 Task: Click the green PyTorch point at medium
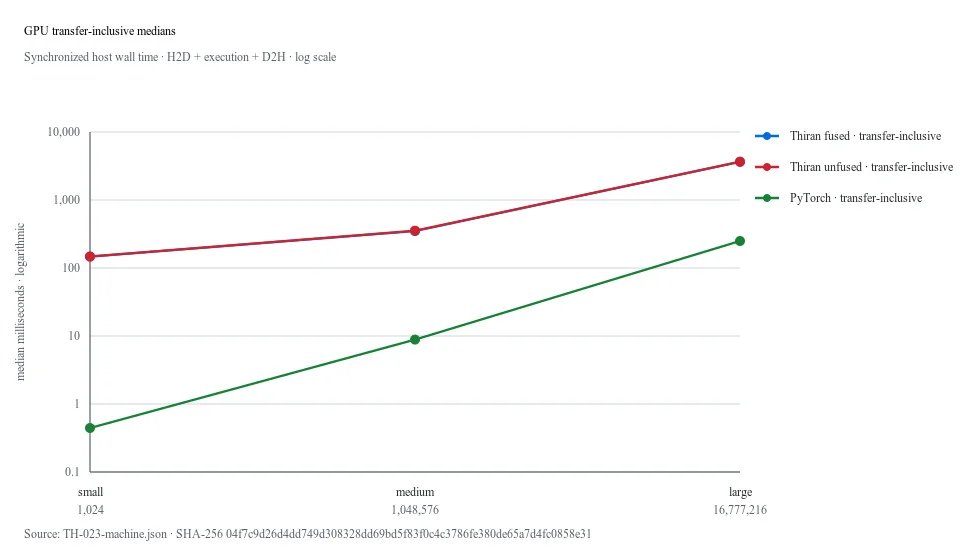415,340
